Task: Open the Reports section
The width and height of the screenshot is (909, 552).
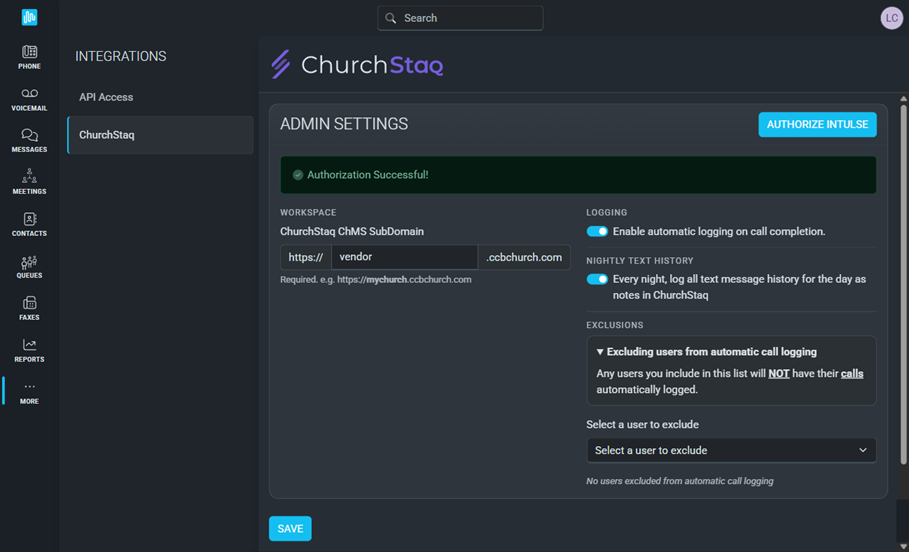Action: [30, 351]
